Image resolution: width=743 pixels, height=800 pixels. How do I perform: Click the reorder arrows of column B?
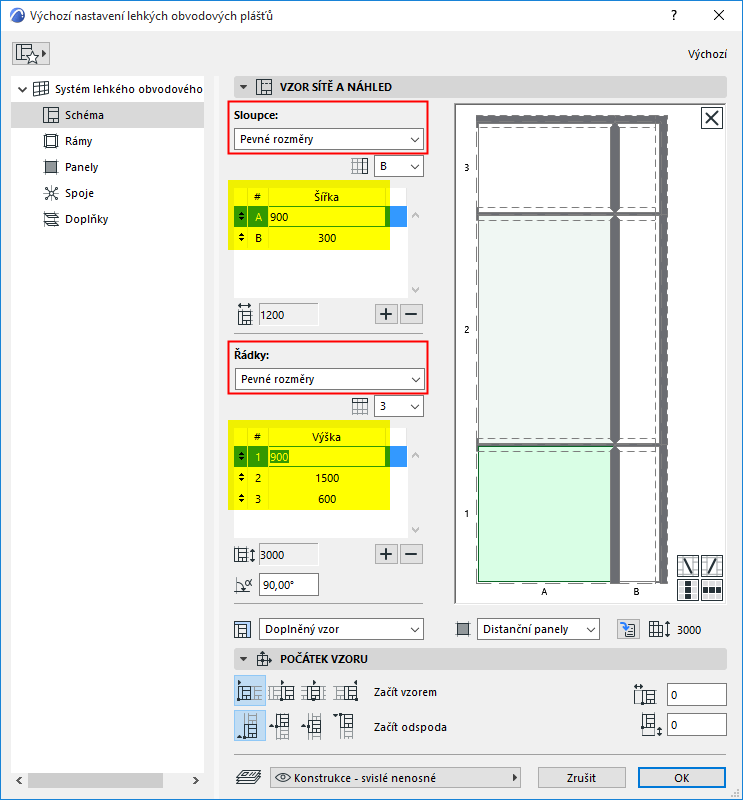(x=241, y=238)
